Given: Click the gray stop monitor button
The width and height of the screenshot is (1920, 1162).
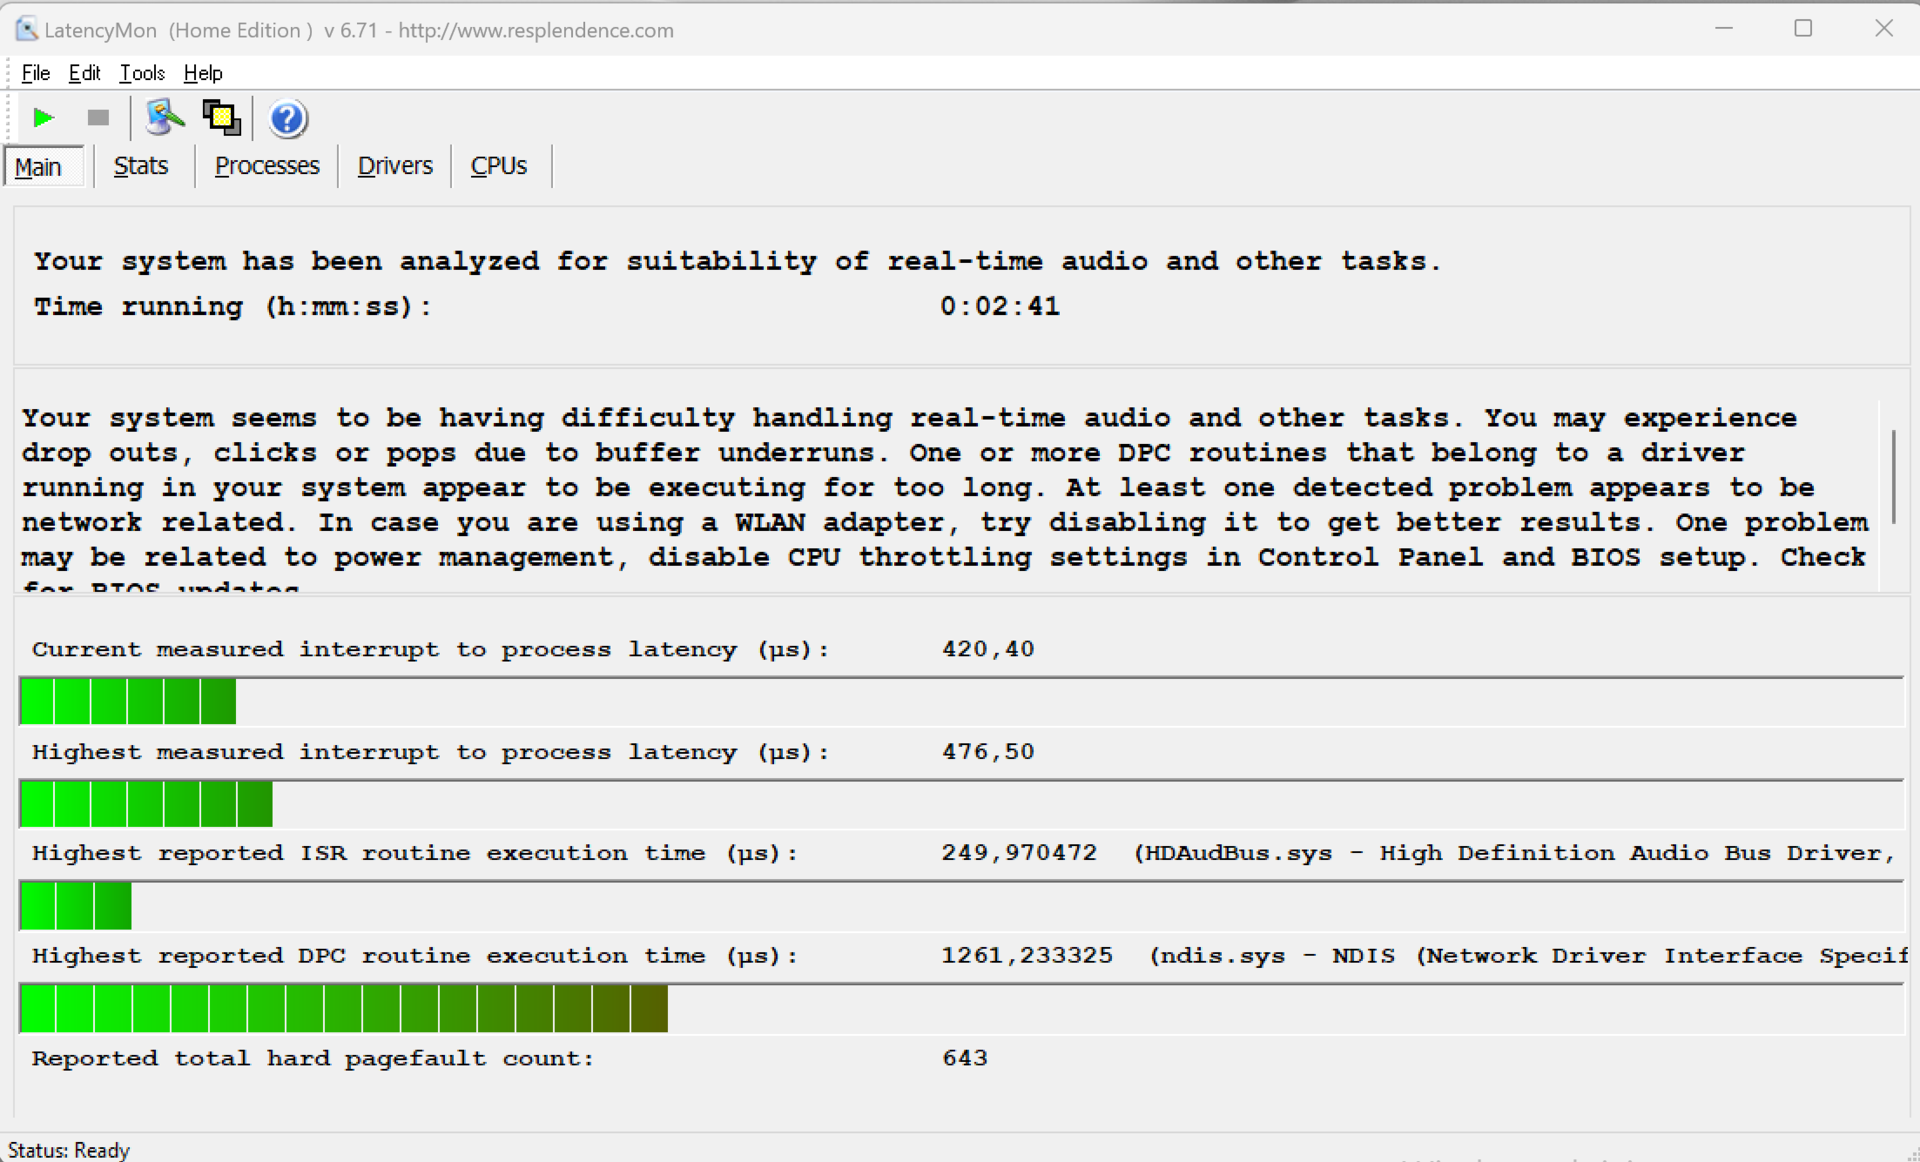Looking at the screenshot, I should click(98, 118).
